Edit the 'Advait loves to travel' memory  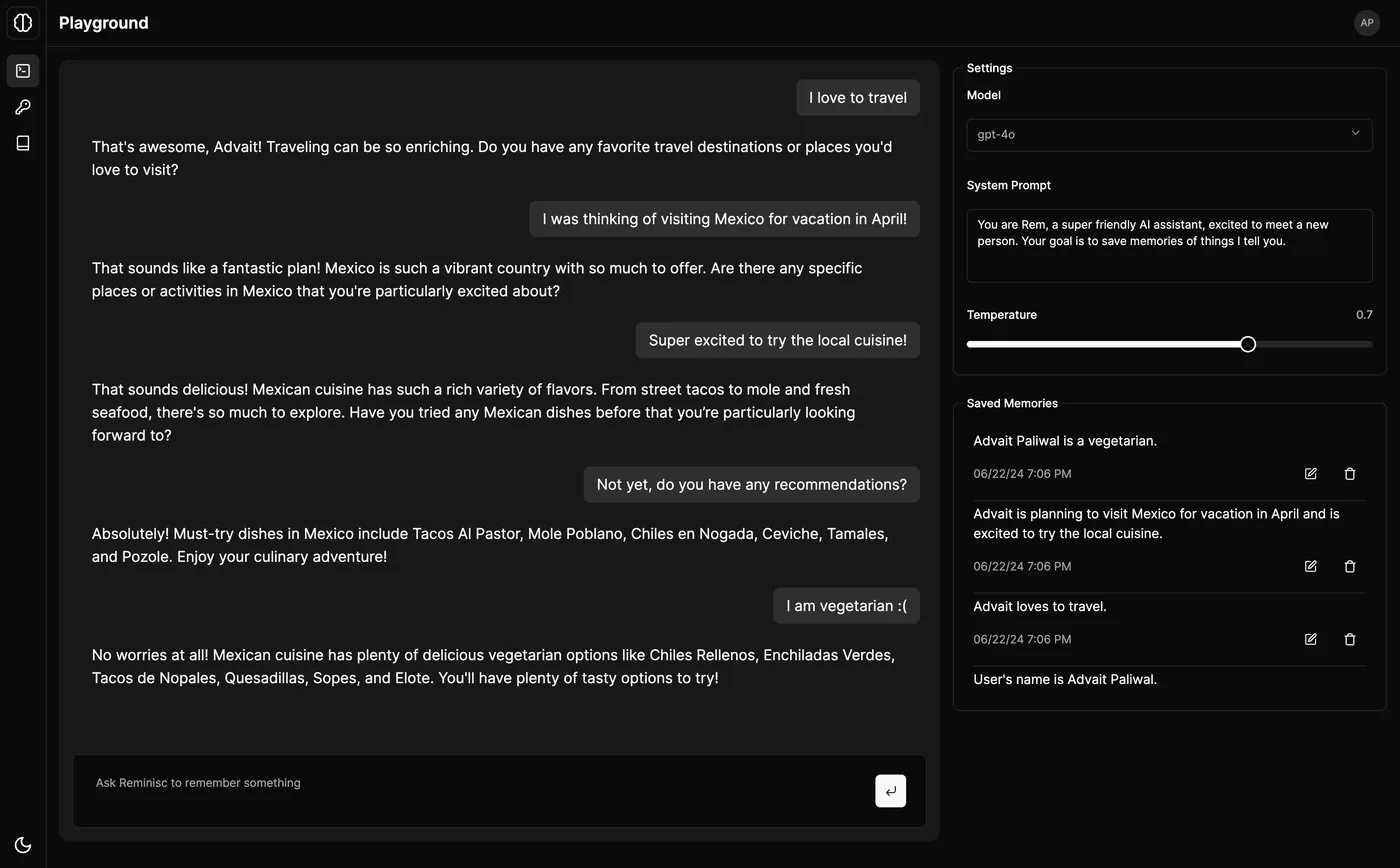click(1310, 639)
